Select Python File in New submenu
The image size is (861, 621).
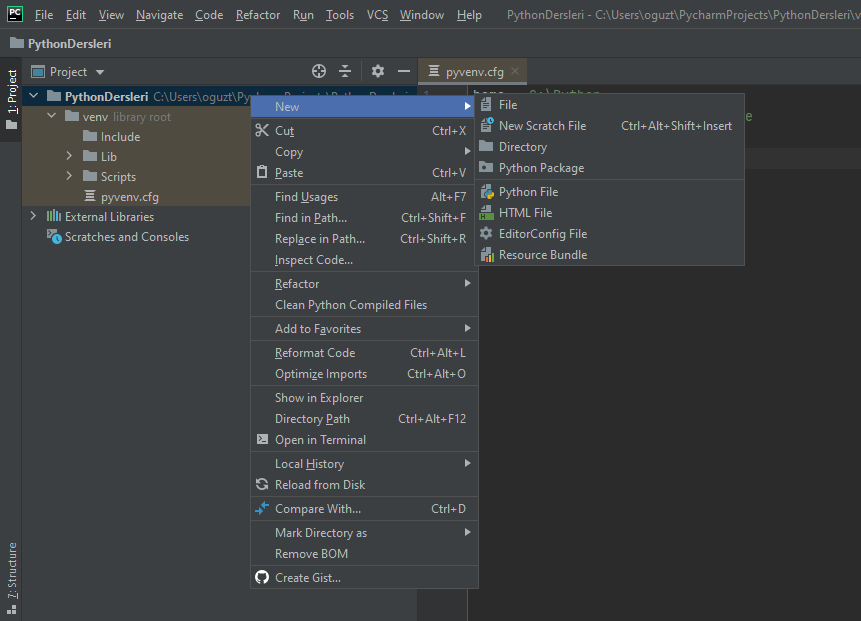(x=610, y=192)
